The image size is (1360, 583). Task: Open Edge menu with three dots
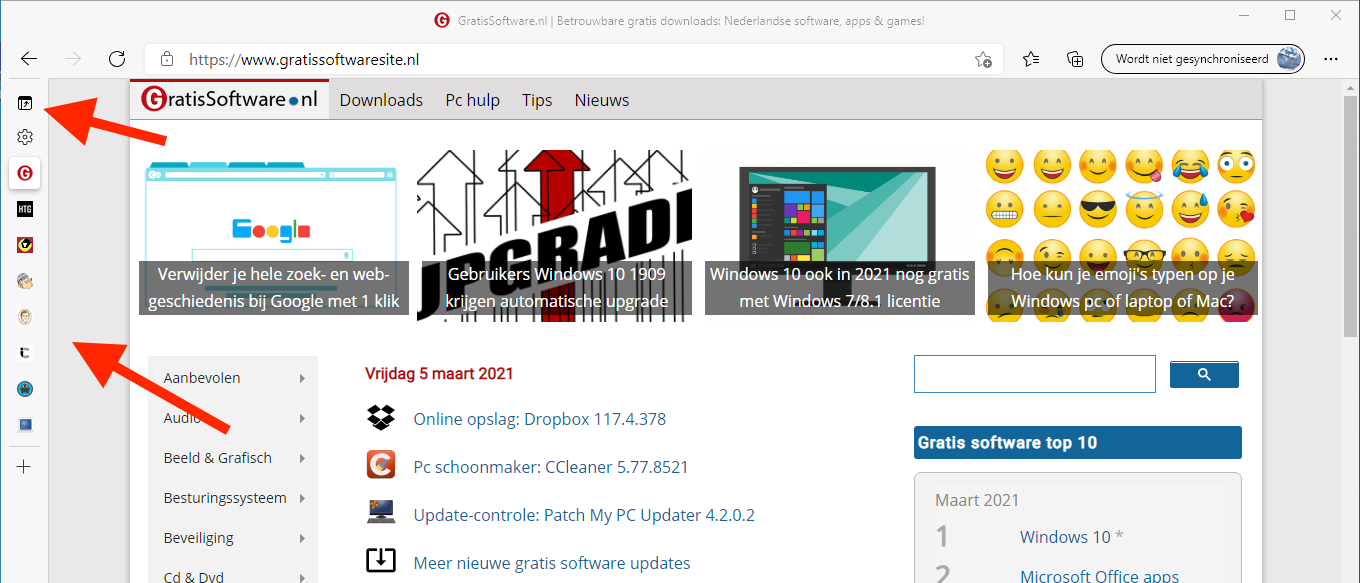click(x=1331, y=59)
